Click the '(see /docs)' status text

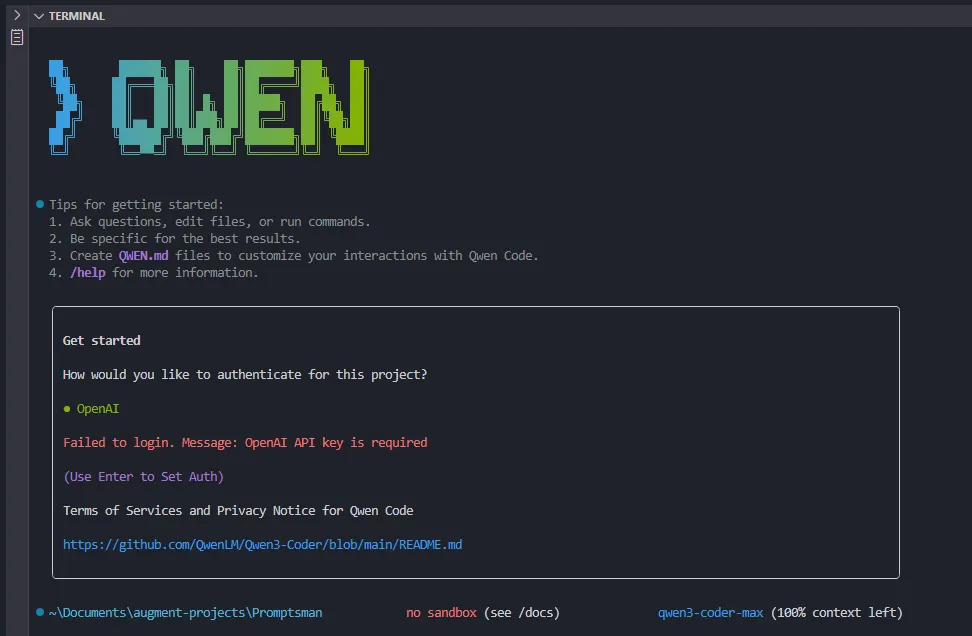pyautogui.click(x=521, y=612)
